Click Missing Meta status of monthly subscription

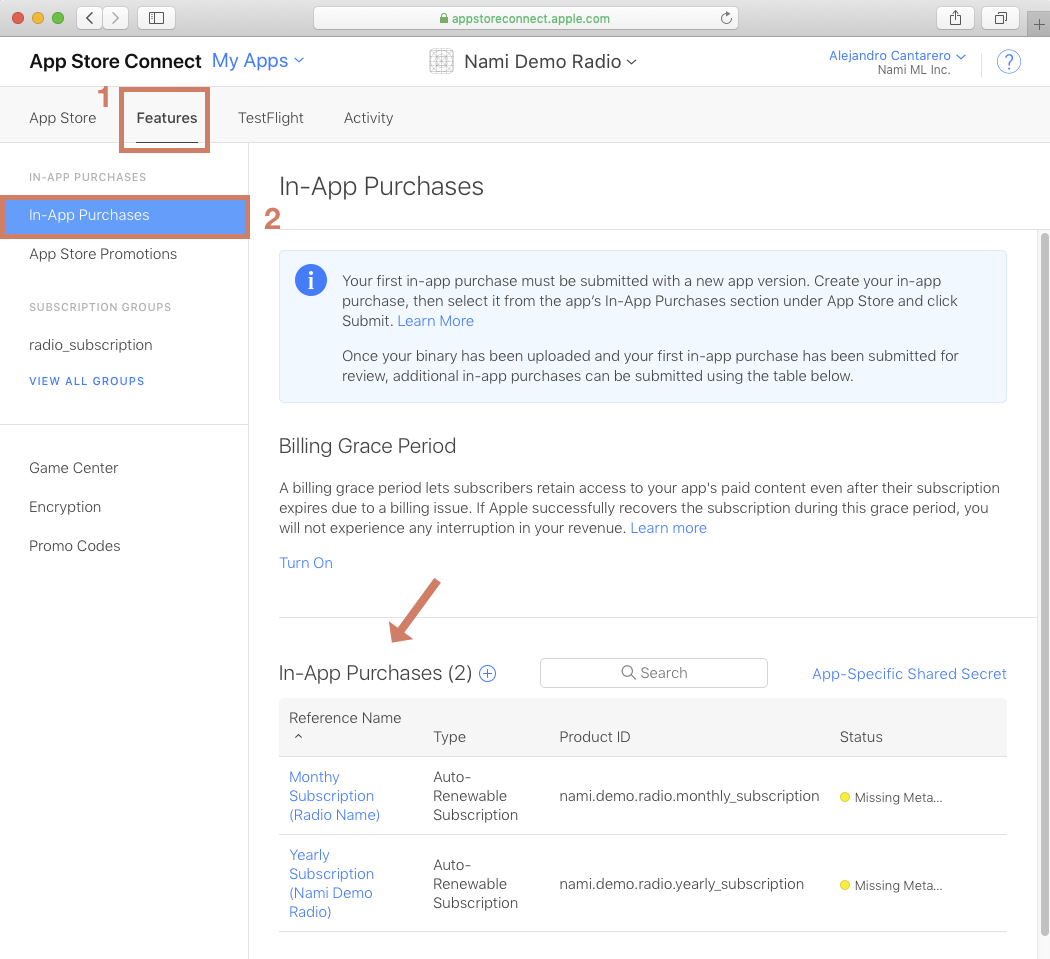pos(891,798)
